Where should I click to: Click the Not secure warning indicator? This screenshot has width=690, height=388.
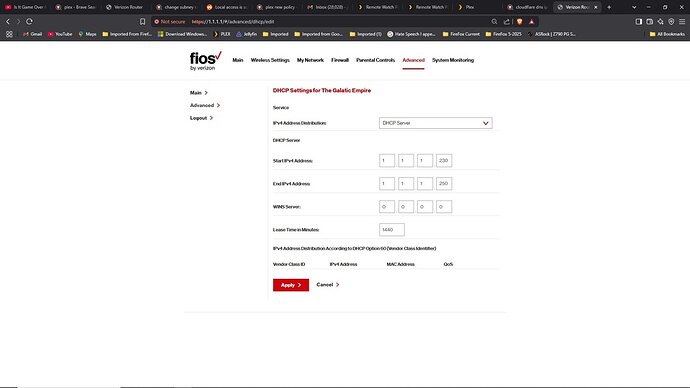click(x=169, y=22)
